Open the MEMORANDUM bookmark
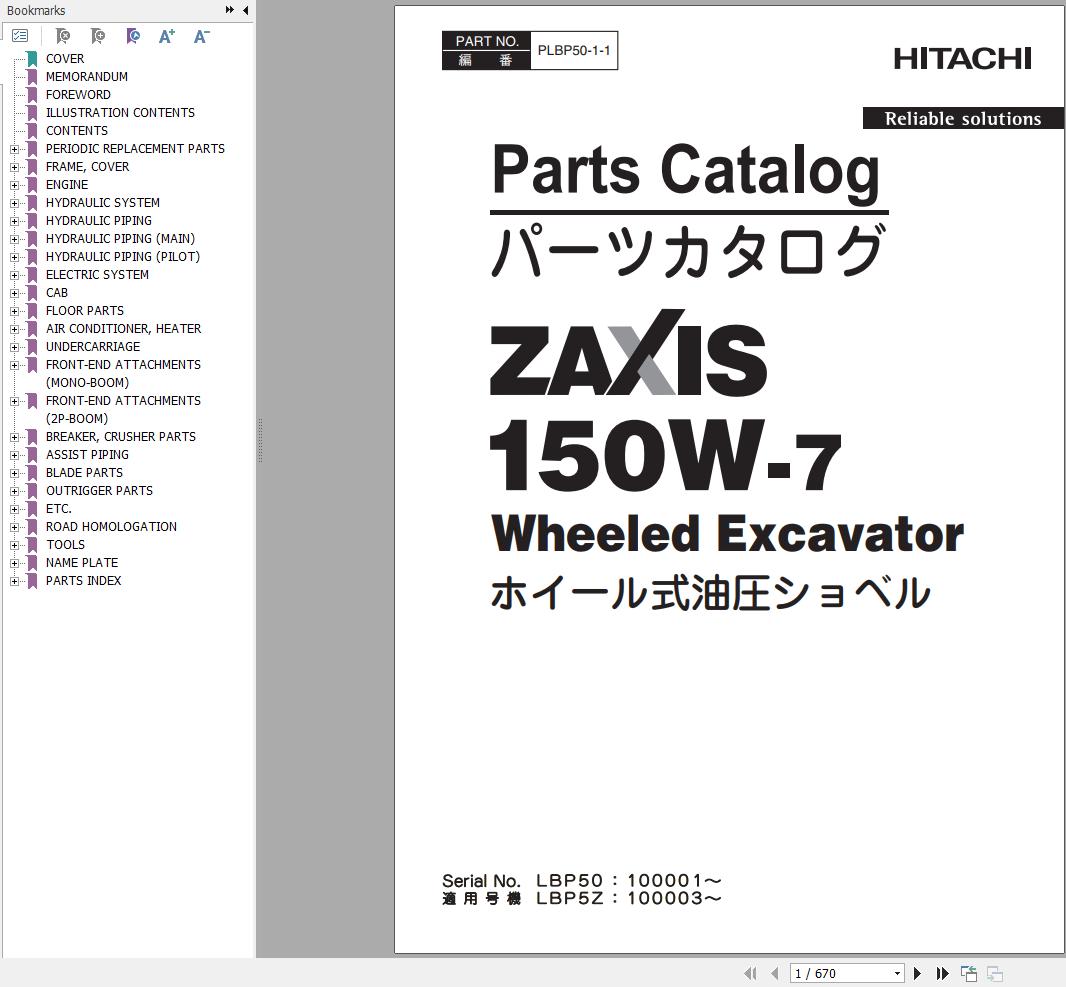The width and height of the screenshot is (1066, 987). (86, 77)
